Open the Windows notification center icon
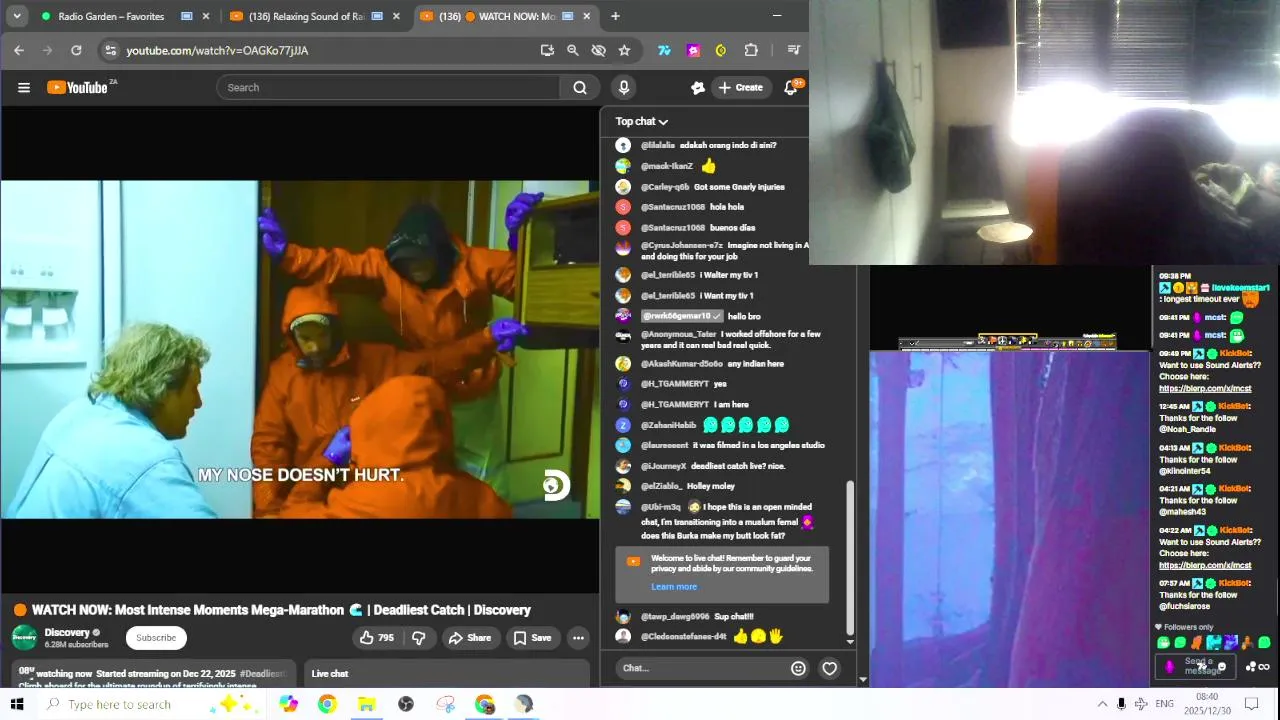 coord(1250,704)
